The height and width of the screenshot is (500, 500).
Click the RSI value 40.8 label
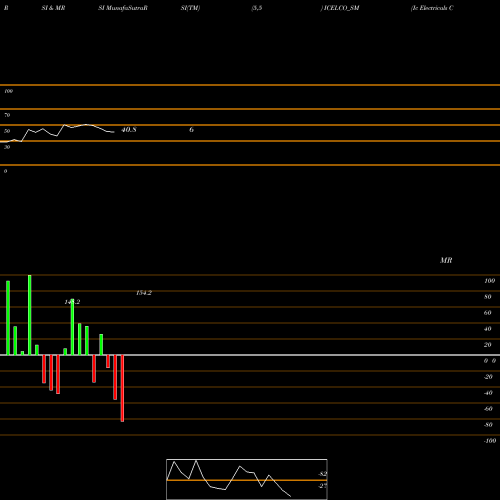click(x=129, y=130)
